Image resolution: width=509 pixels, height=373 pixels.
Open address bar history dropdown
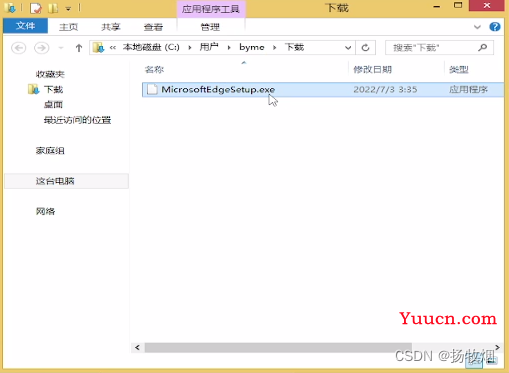coord(348,48)
